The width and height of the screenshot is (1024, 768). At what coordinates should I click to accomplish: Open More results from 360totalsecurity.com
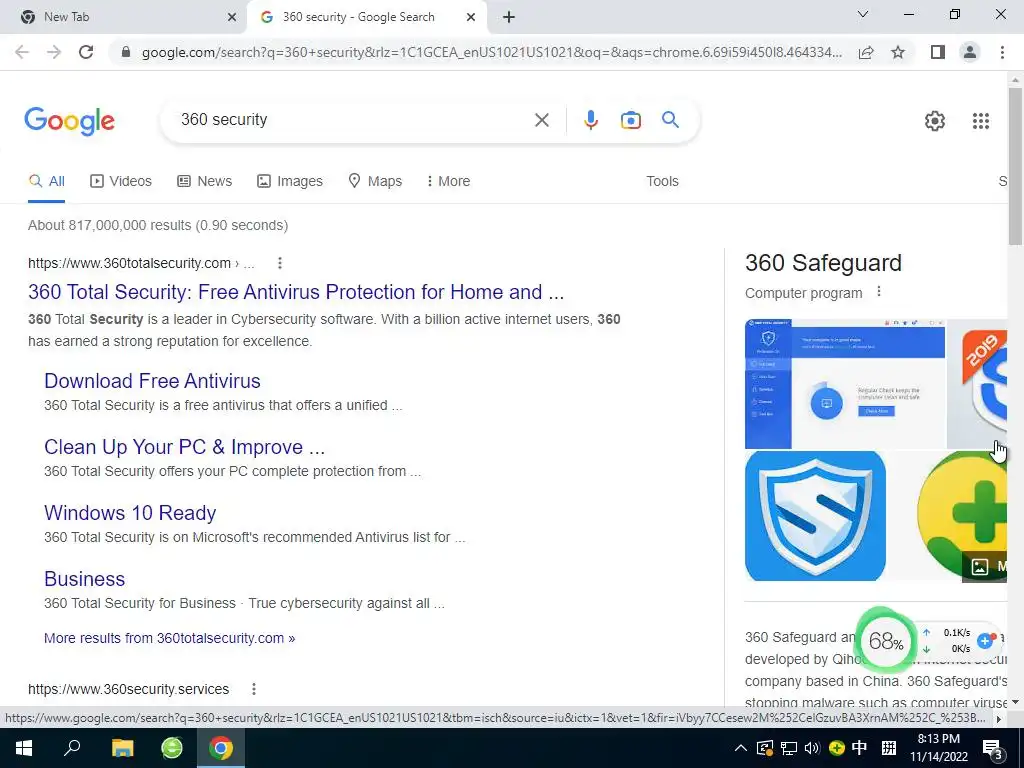click(169, 638)
